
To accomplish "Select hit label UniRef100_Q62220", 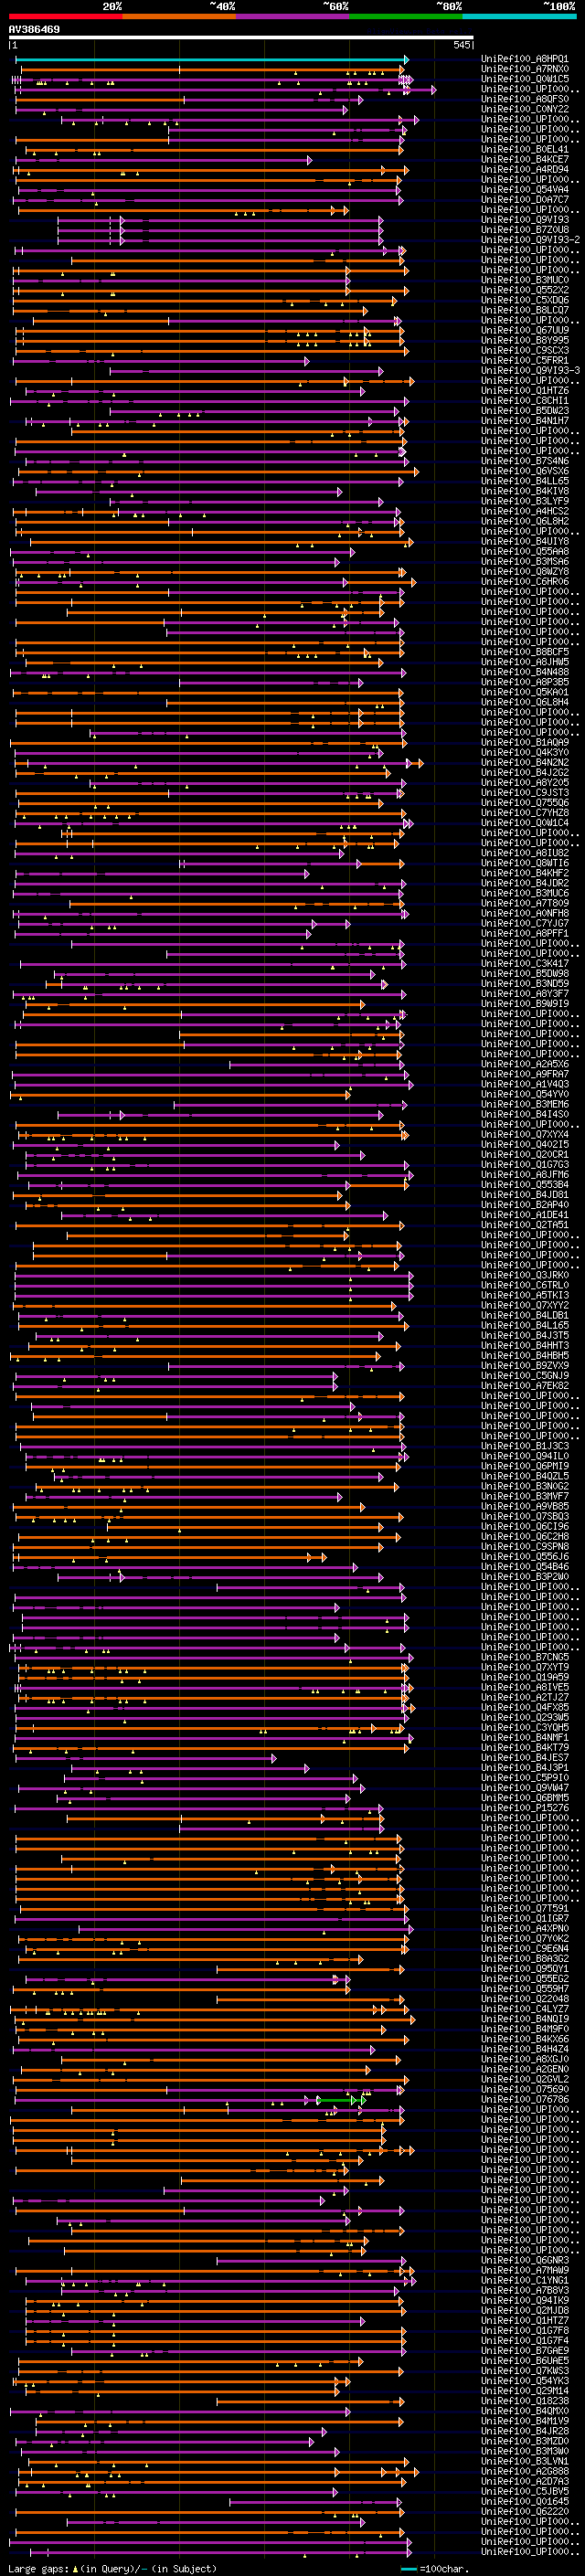I will pos(525,2511).
